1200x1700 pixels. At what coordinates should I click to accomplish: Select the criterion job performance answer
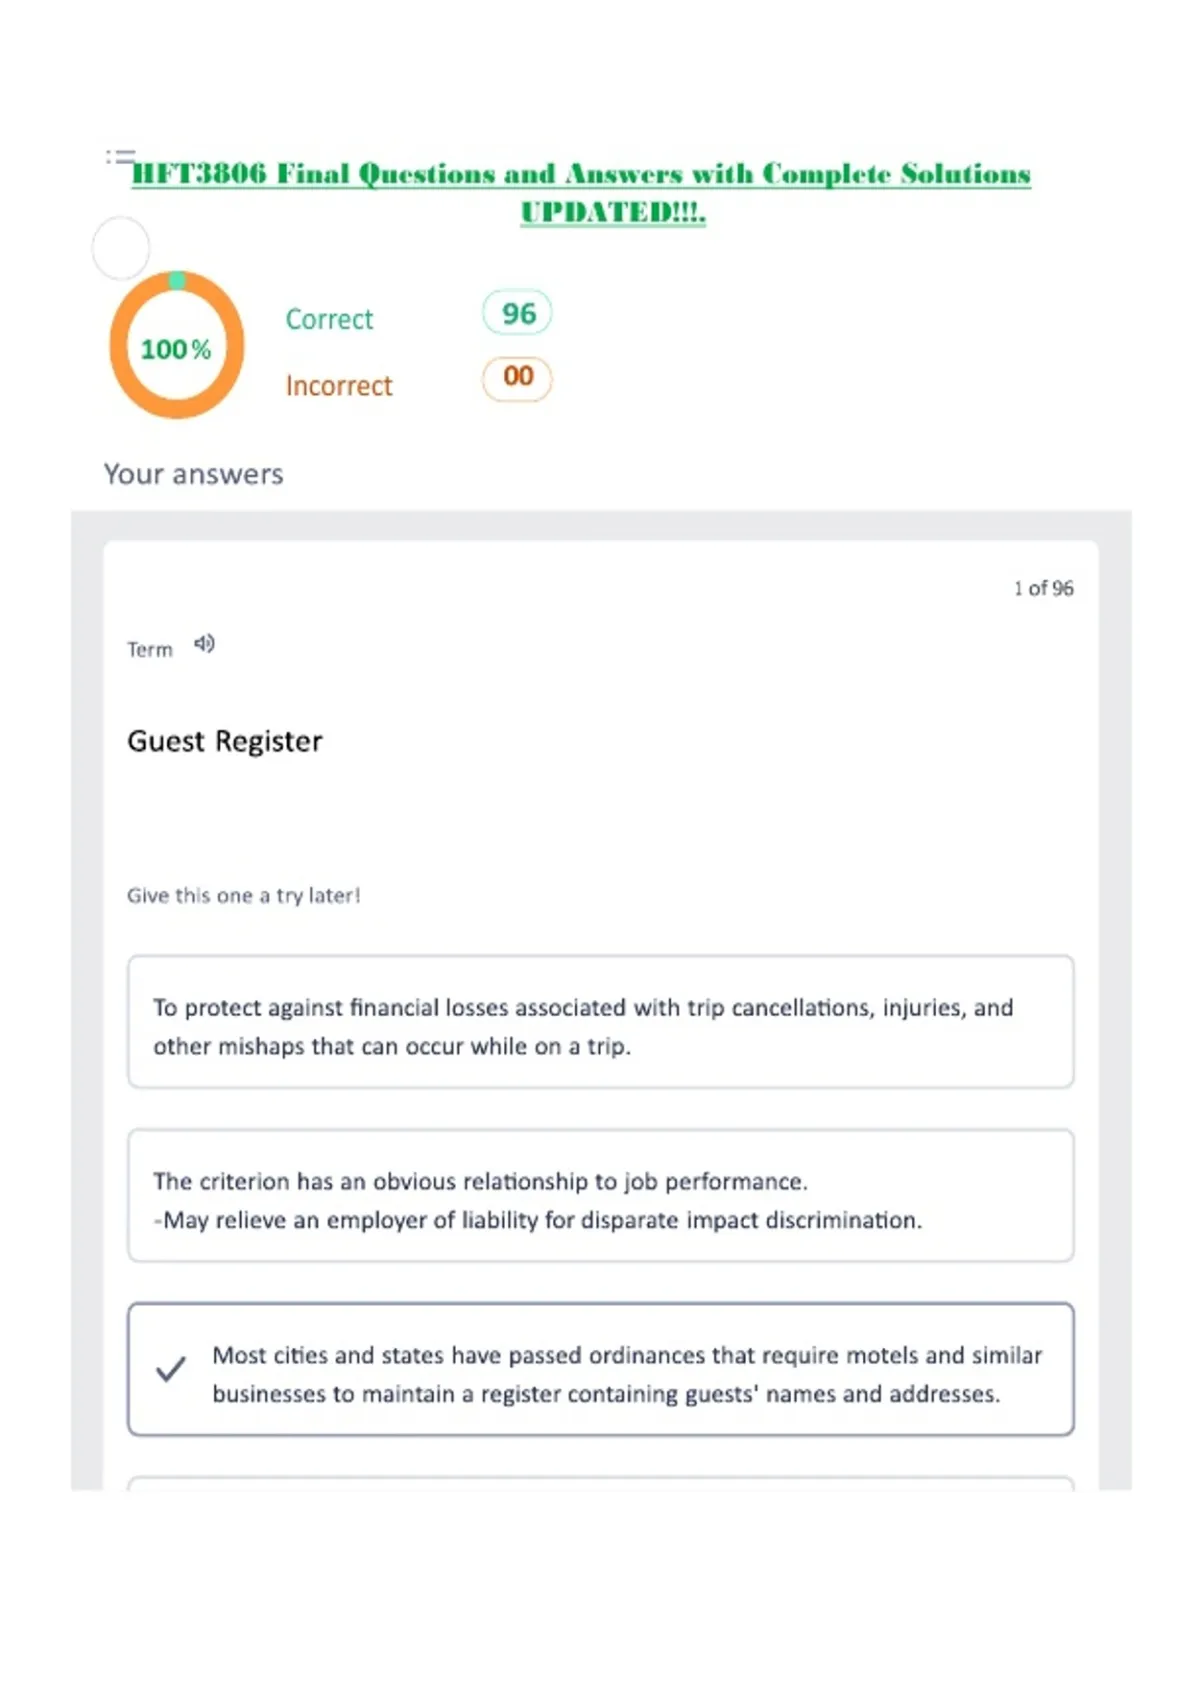pyautogui.click(x=601, y=1196)
